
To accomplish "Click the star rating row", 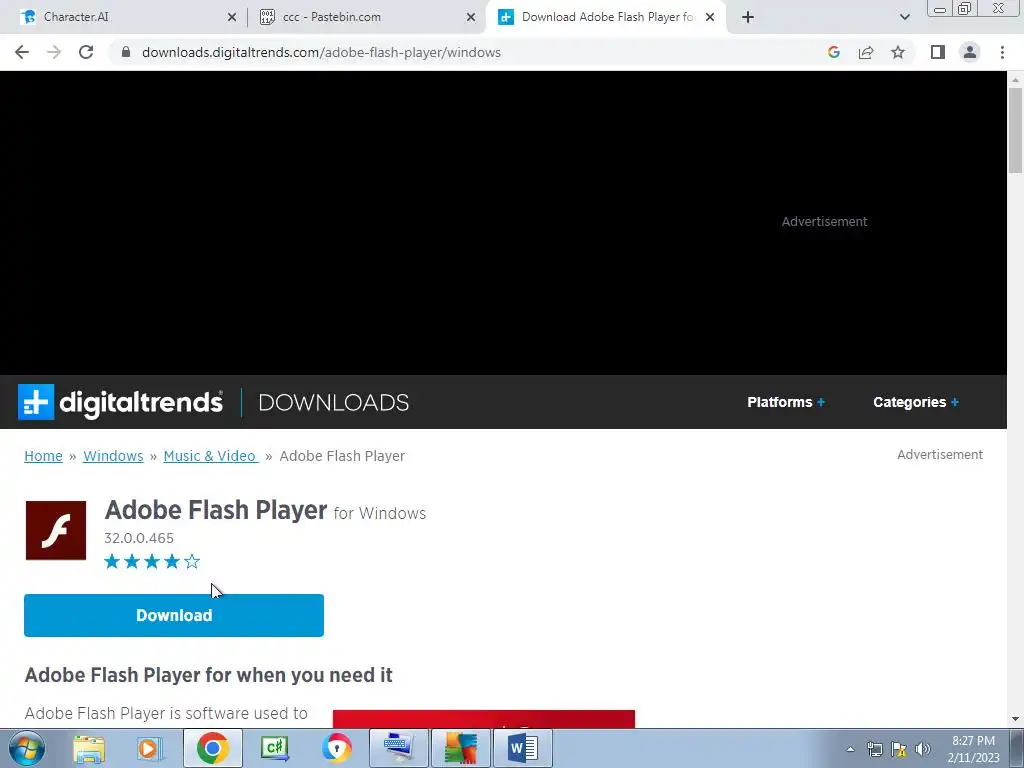I will [x=152, y=562].
